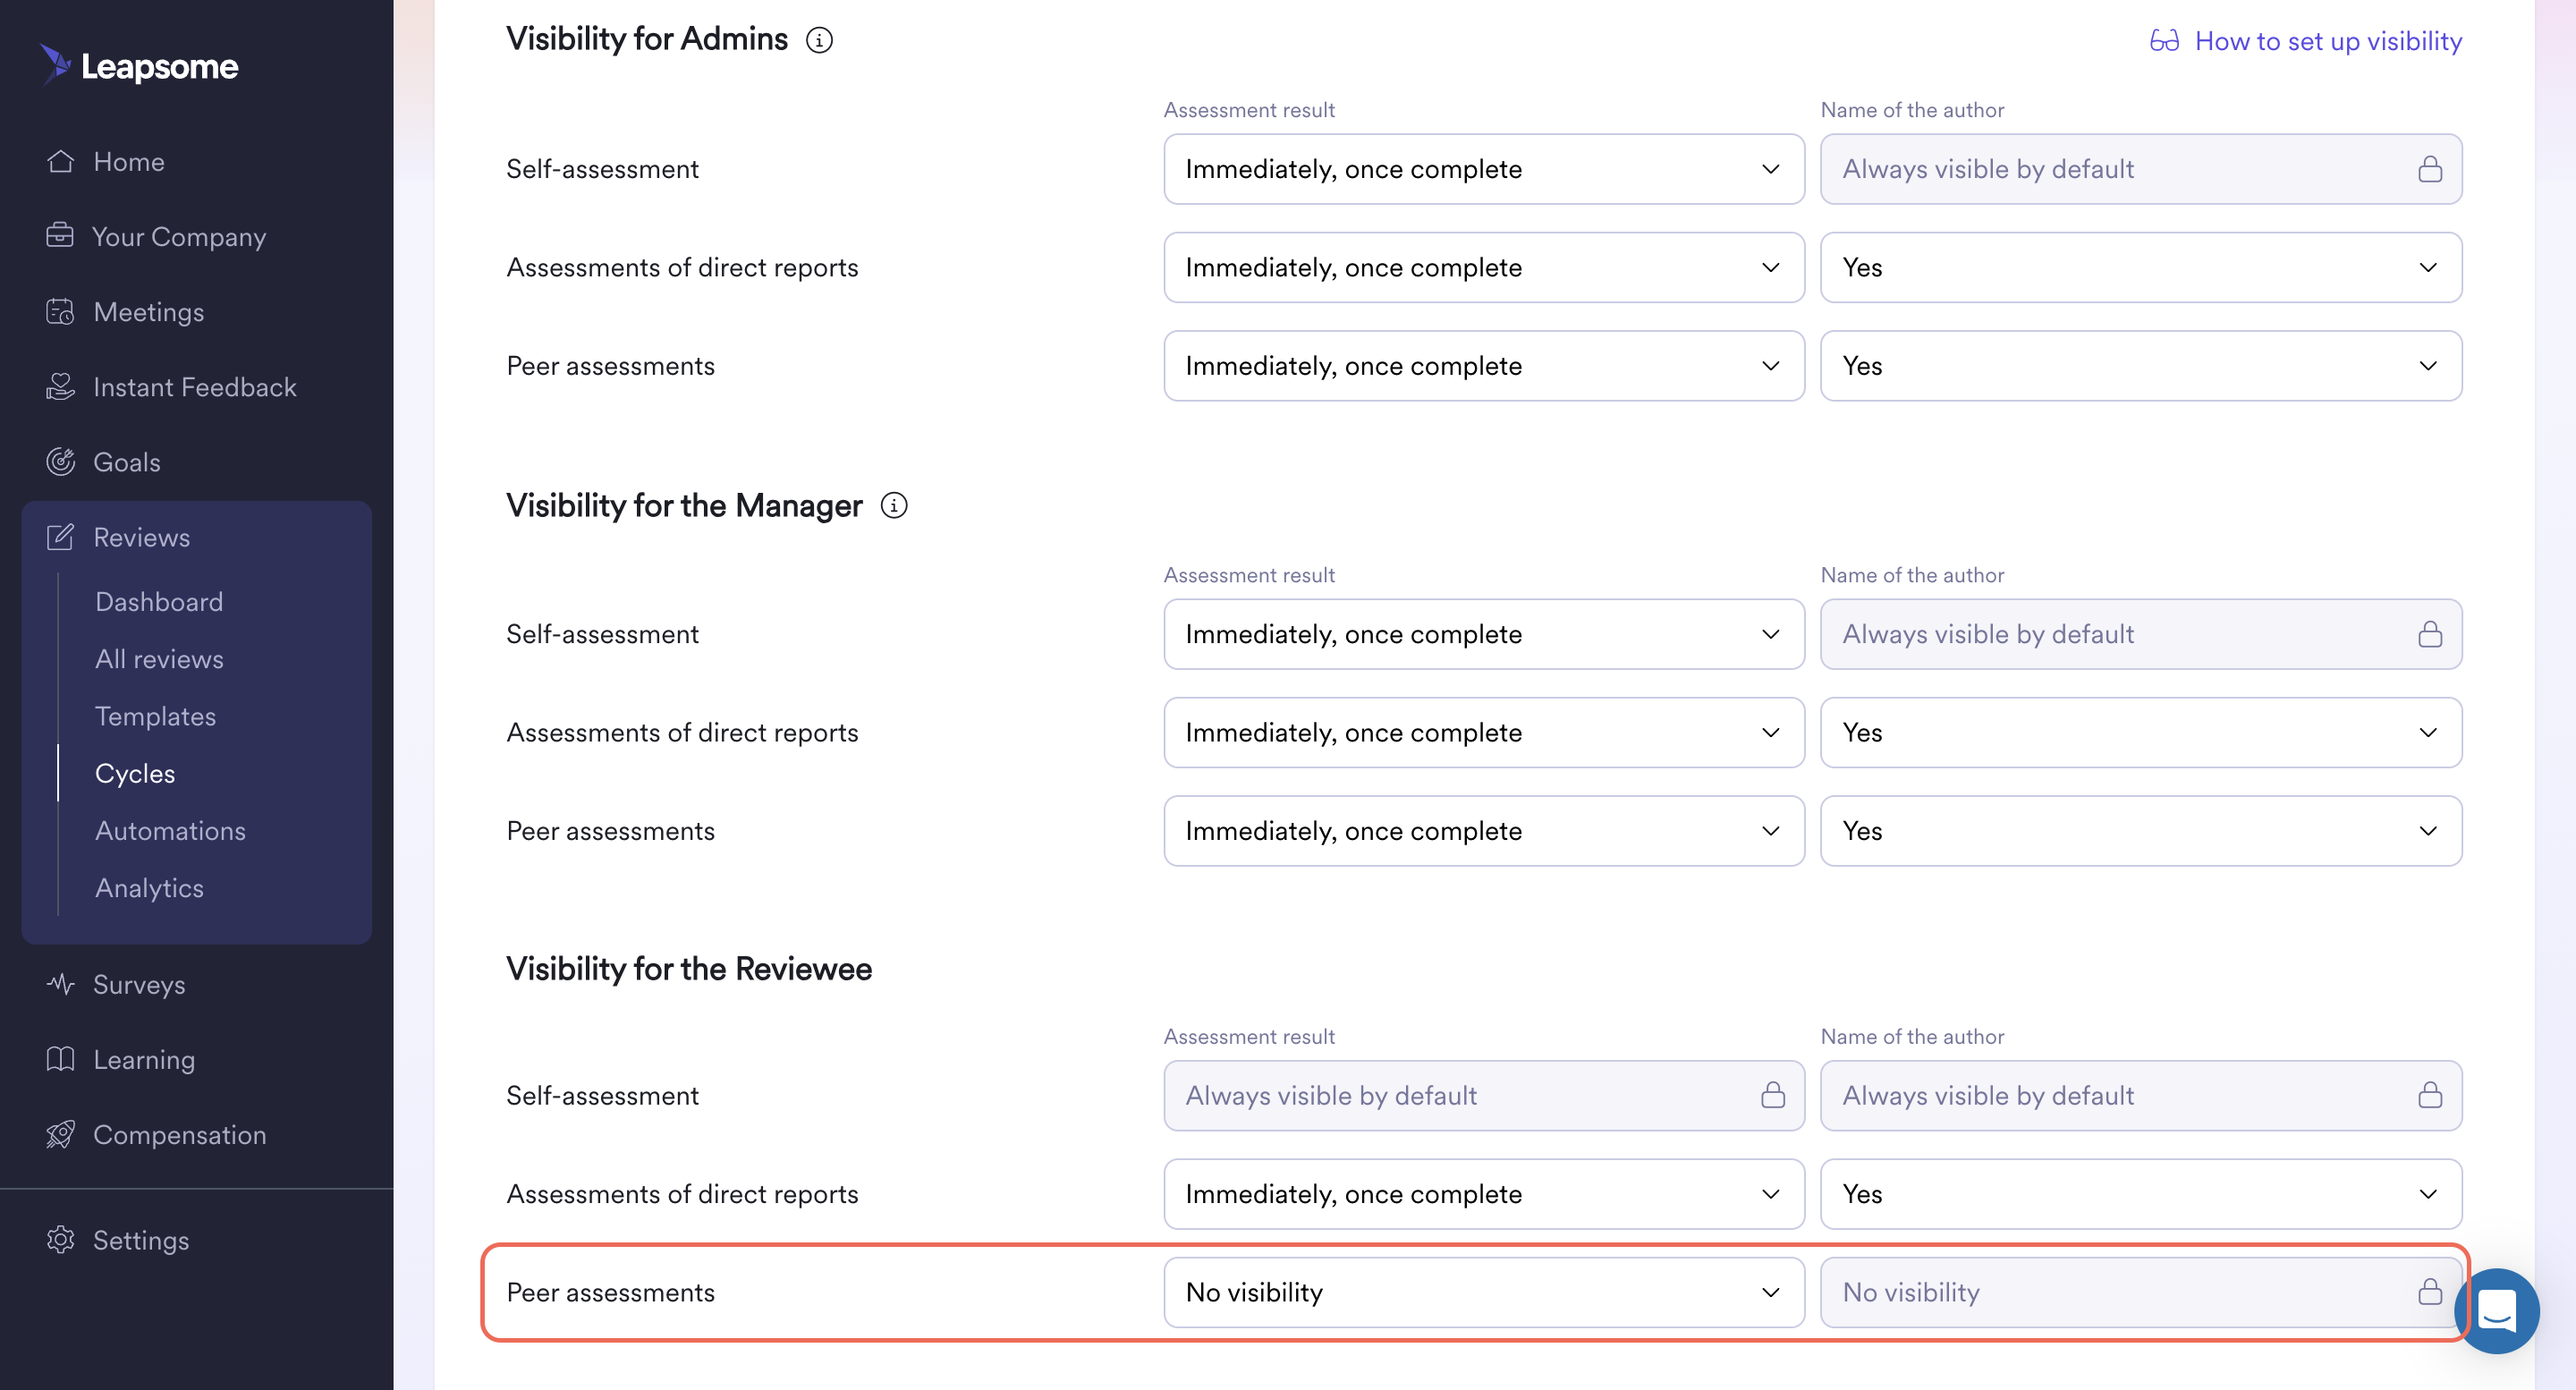Click the Compensation rocket icon
2576x1390 pixels.
click(60, 1134)
